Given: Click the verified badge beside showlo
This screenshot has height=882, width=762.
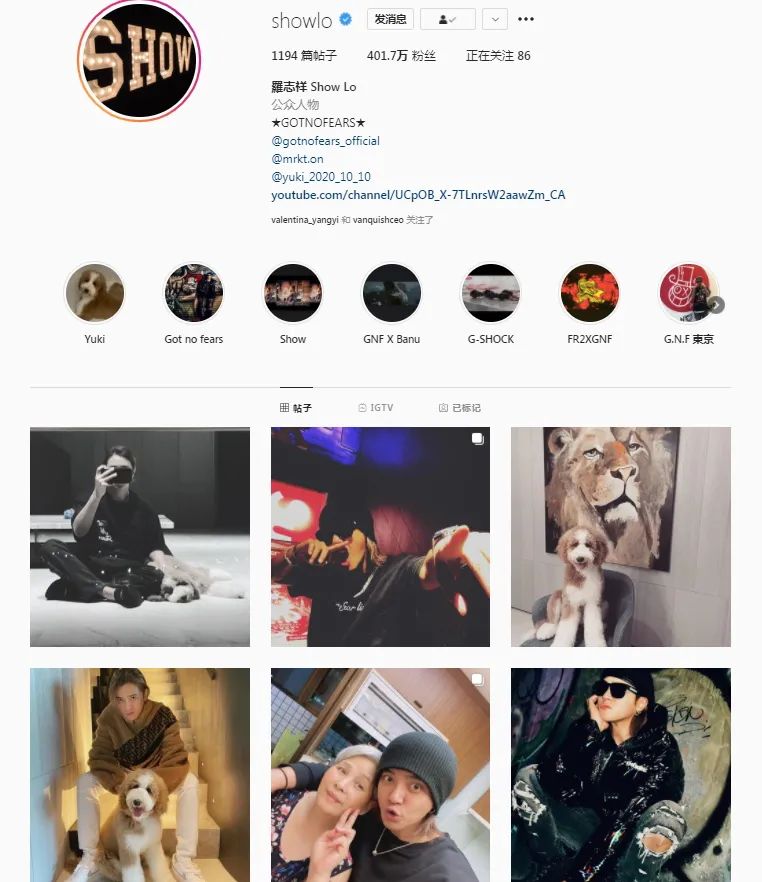Looking at the screenshot, I should click(346, 20).
